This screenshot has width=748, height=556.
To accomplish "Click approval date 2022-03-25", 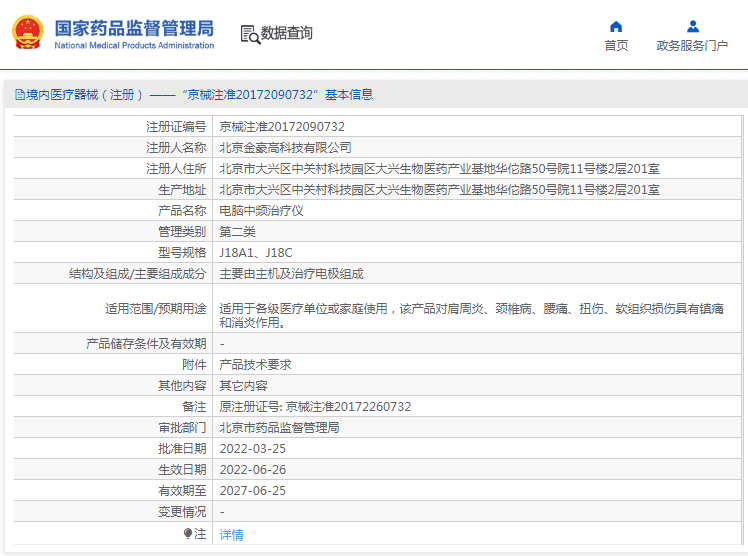I will [x=252, y=449].
